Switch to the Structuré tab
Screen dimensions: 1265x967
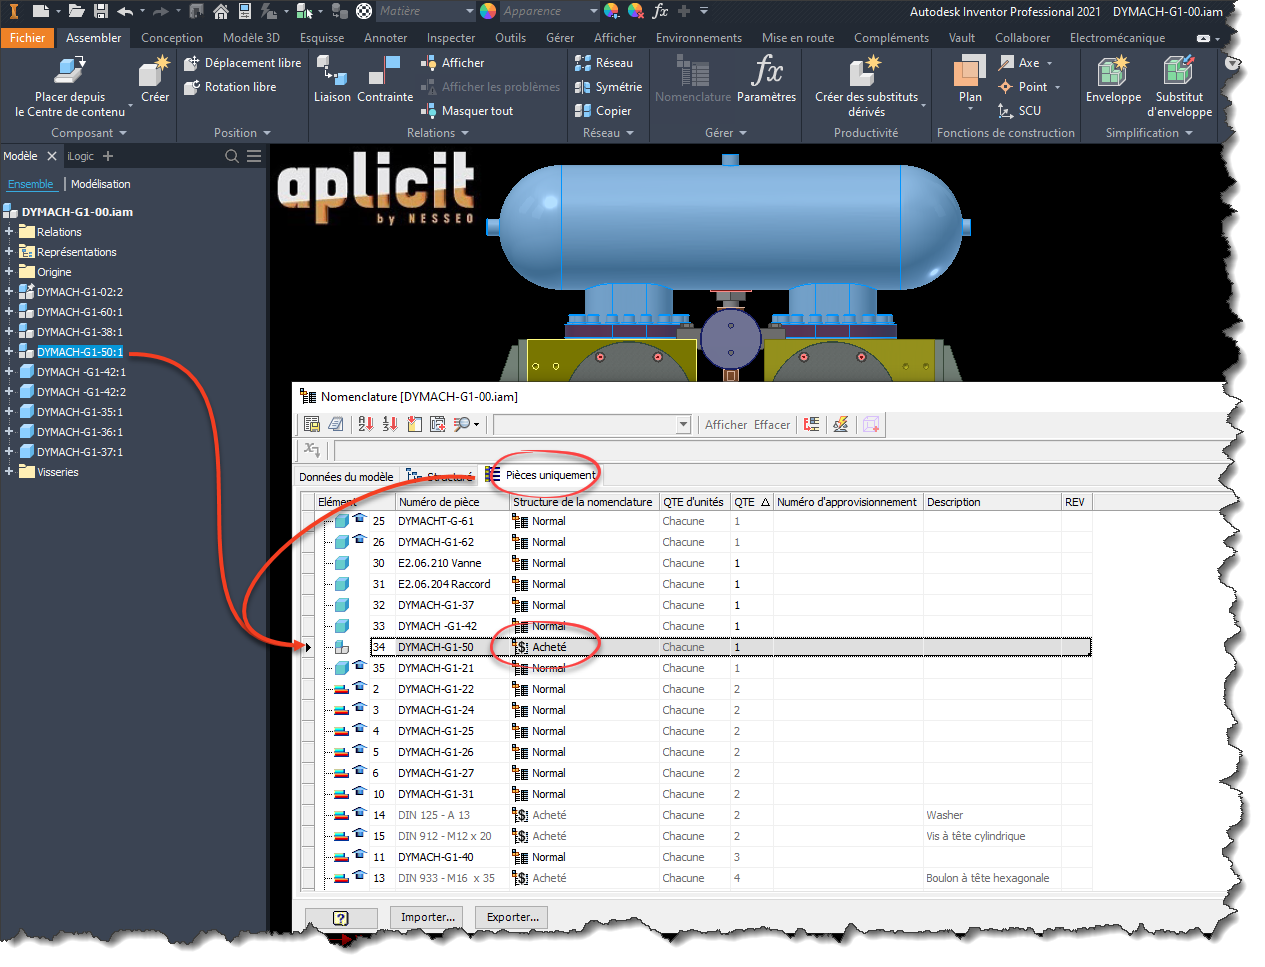click(x=441, y=476)
